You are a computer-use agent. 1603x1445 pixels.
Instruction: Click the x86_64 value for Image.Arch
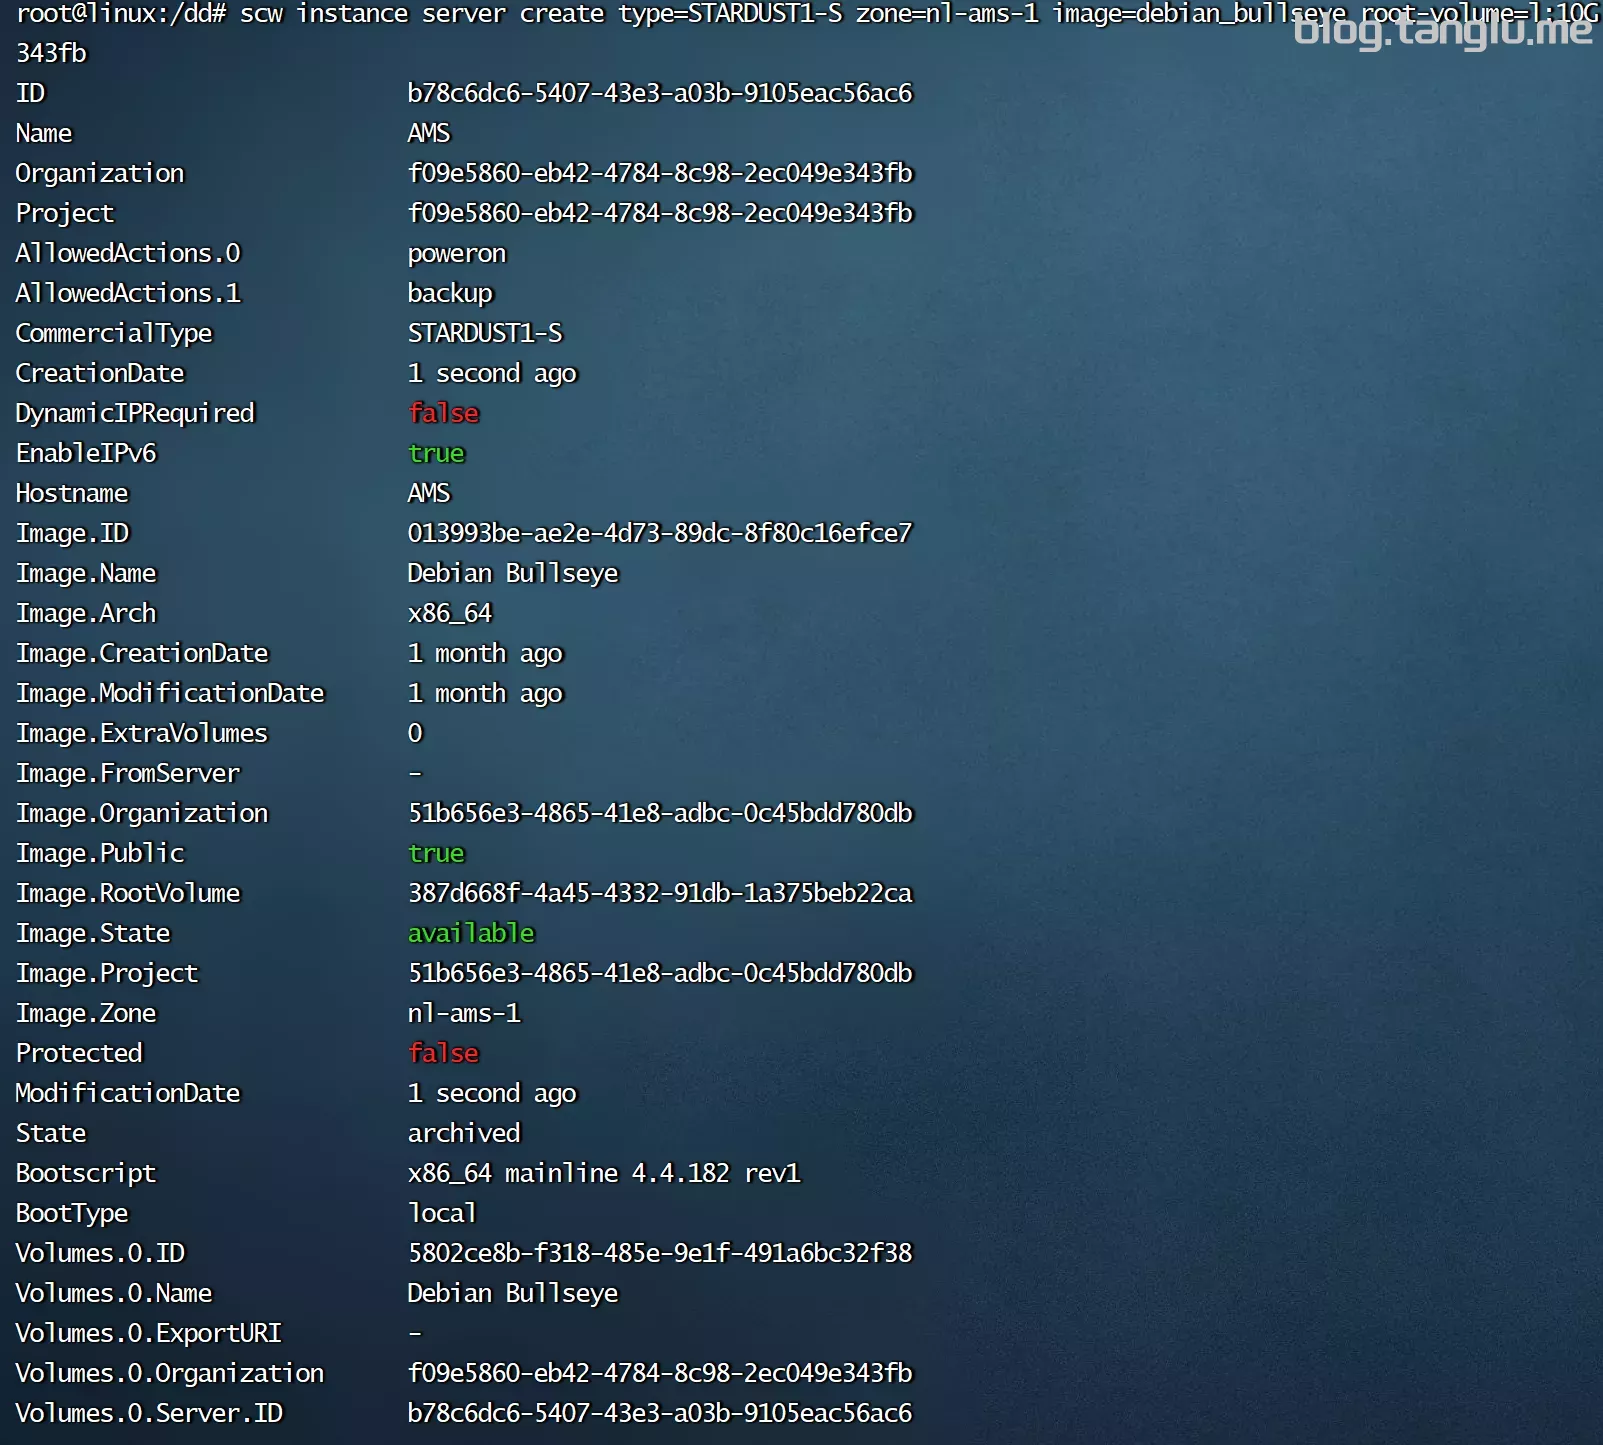tap(450, 613)
